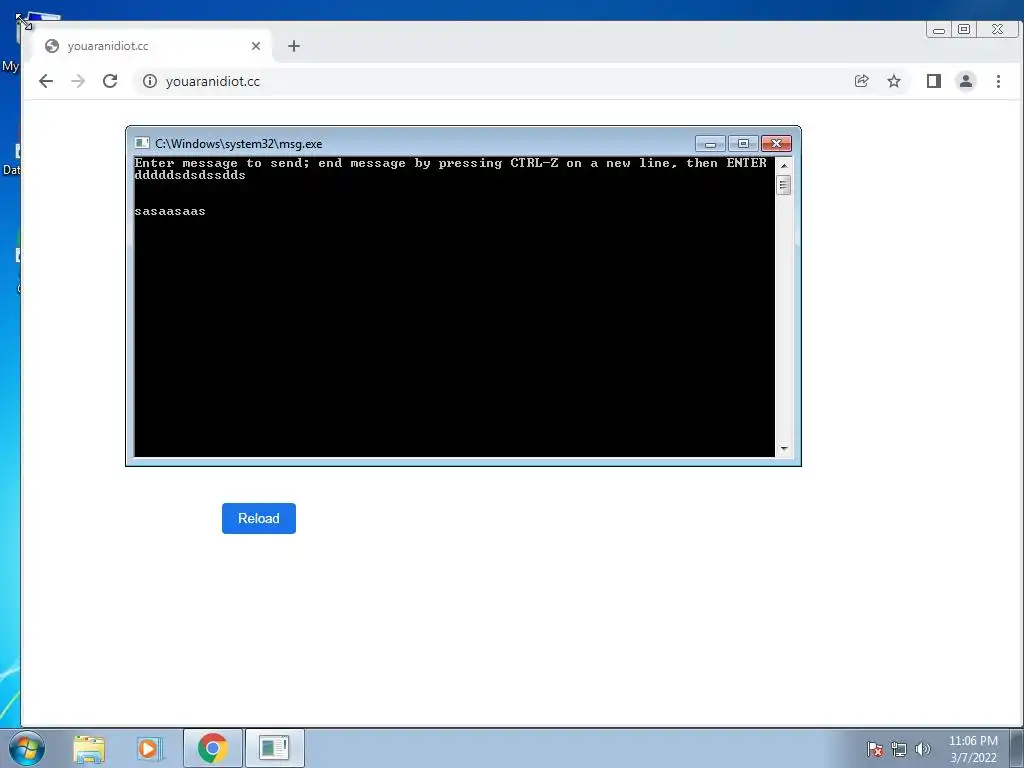Bookmark this page with the star icon

pos(894,81)
